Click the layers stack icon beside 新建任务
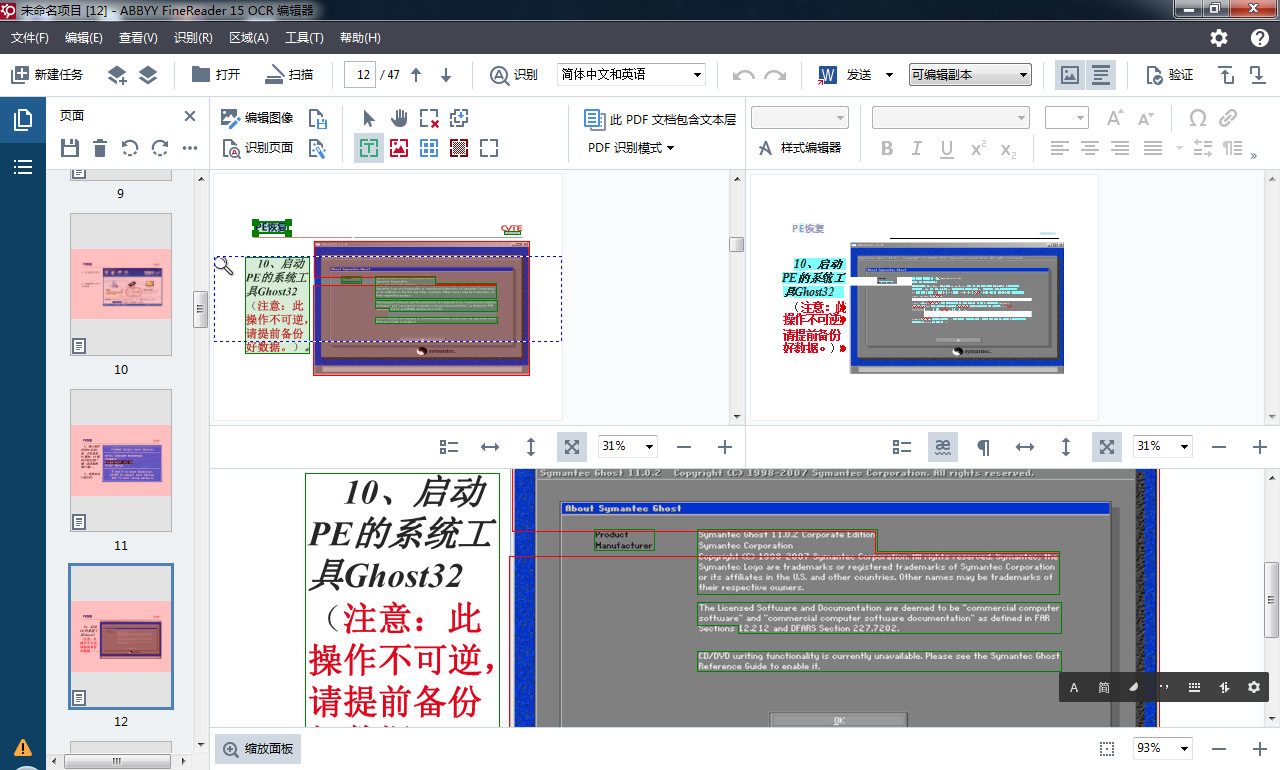The width and height of the screenshot is (1280, 770). pos(148,75)
